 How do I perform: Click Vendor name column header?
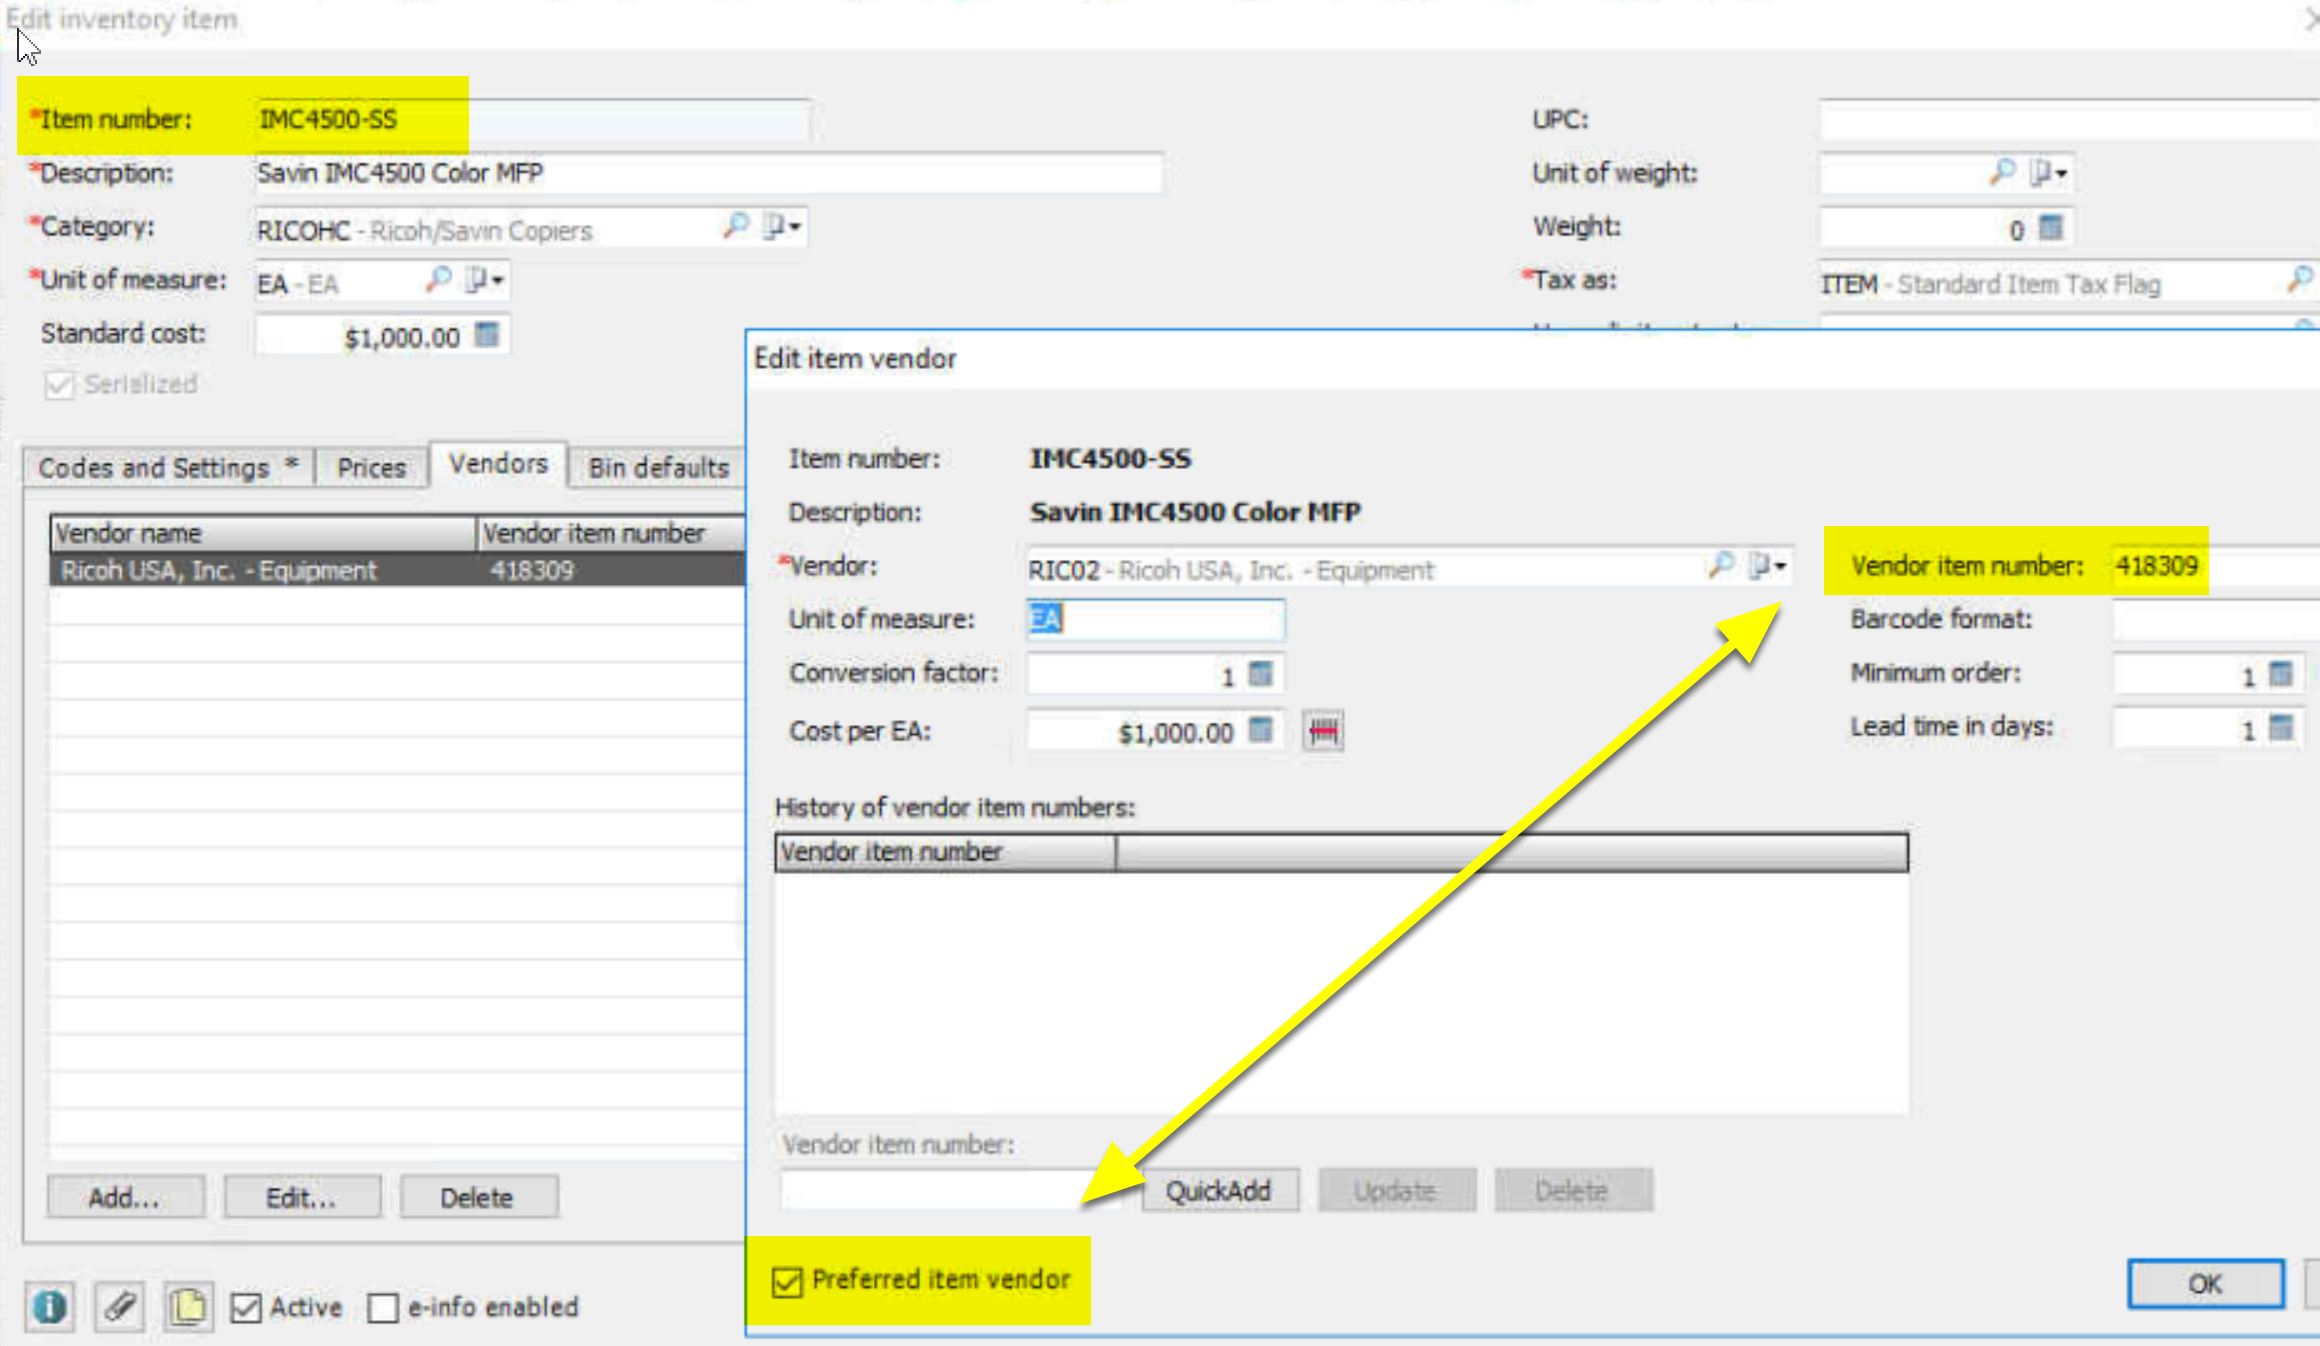(x=263, y=533)
